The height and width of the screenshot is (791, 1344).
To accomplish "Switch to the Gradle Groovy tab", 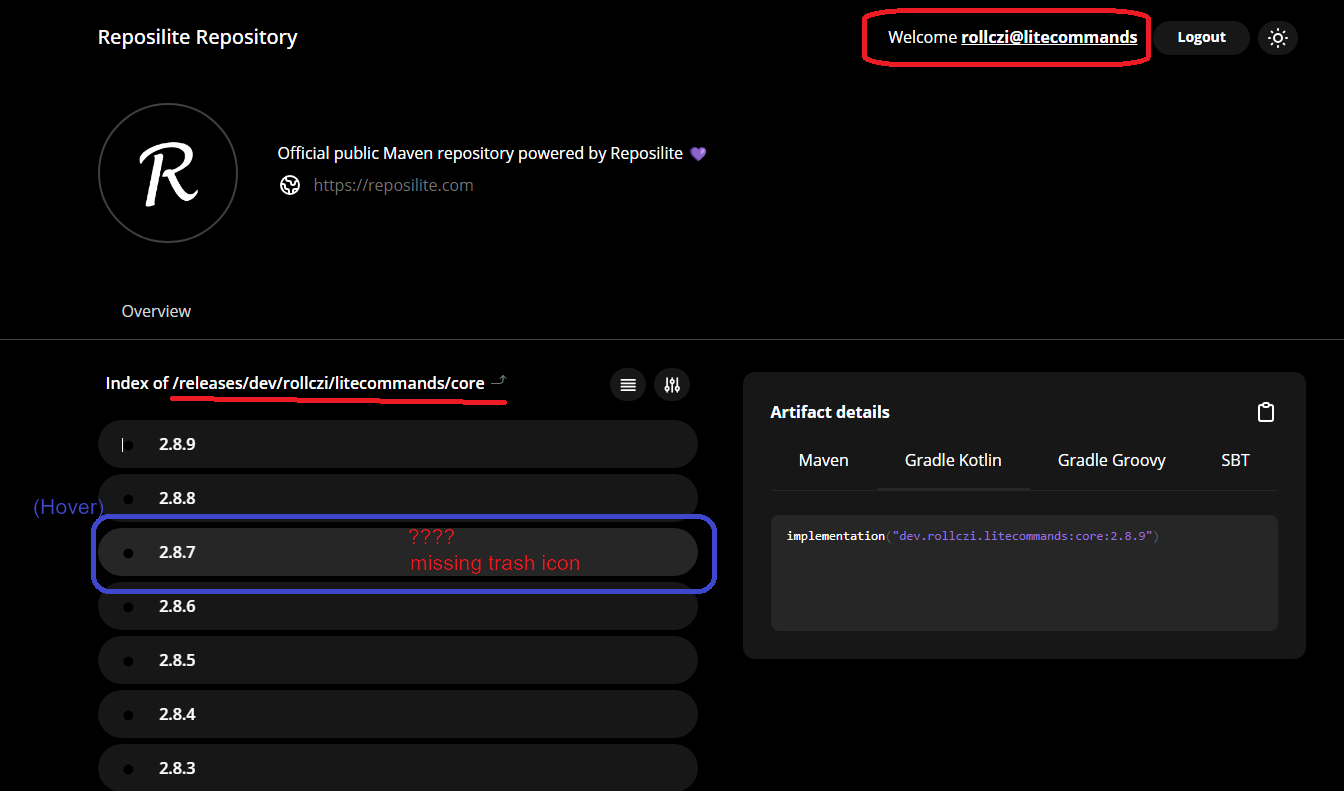I will (1111, 460).
